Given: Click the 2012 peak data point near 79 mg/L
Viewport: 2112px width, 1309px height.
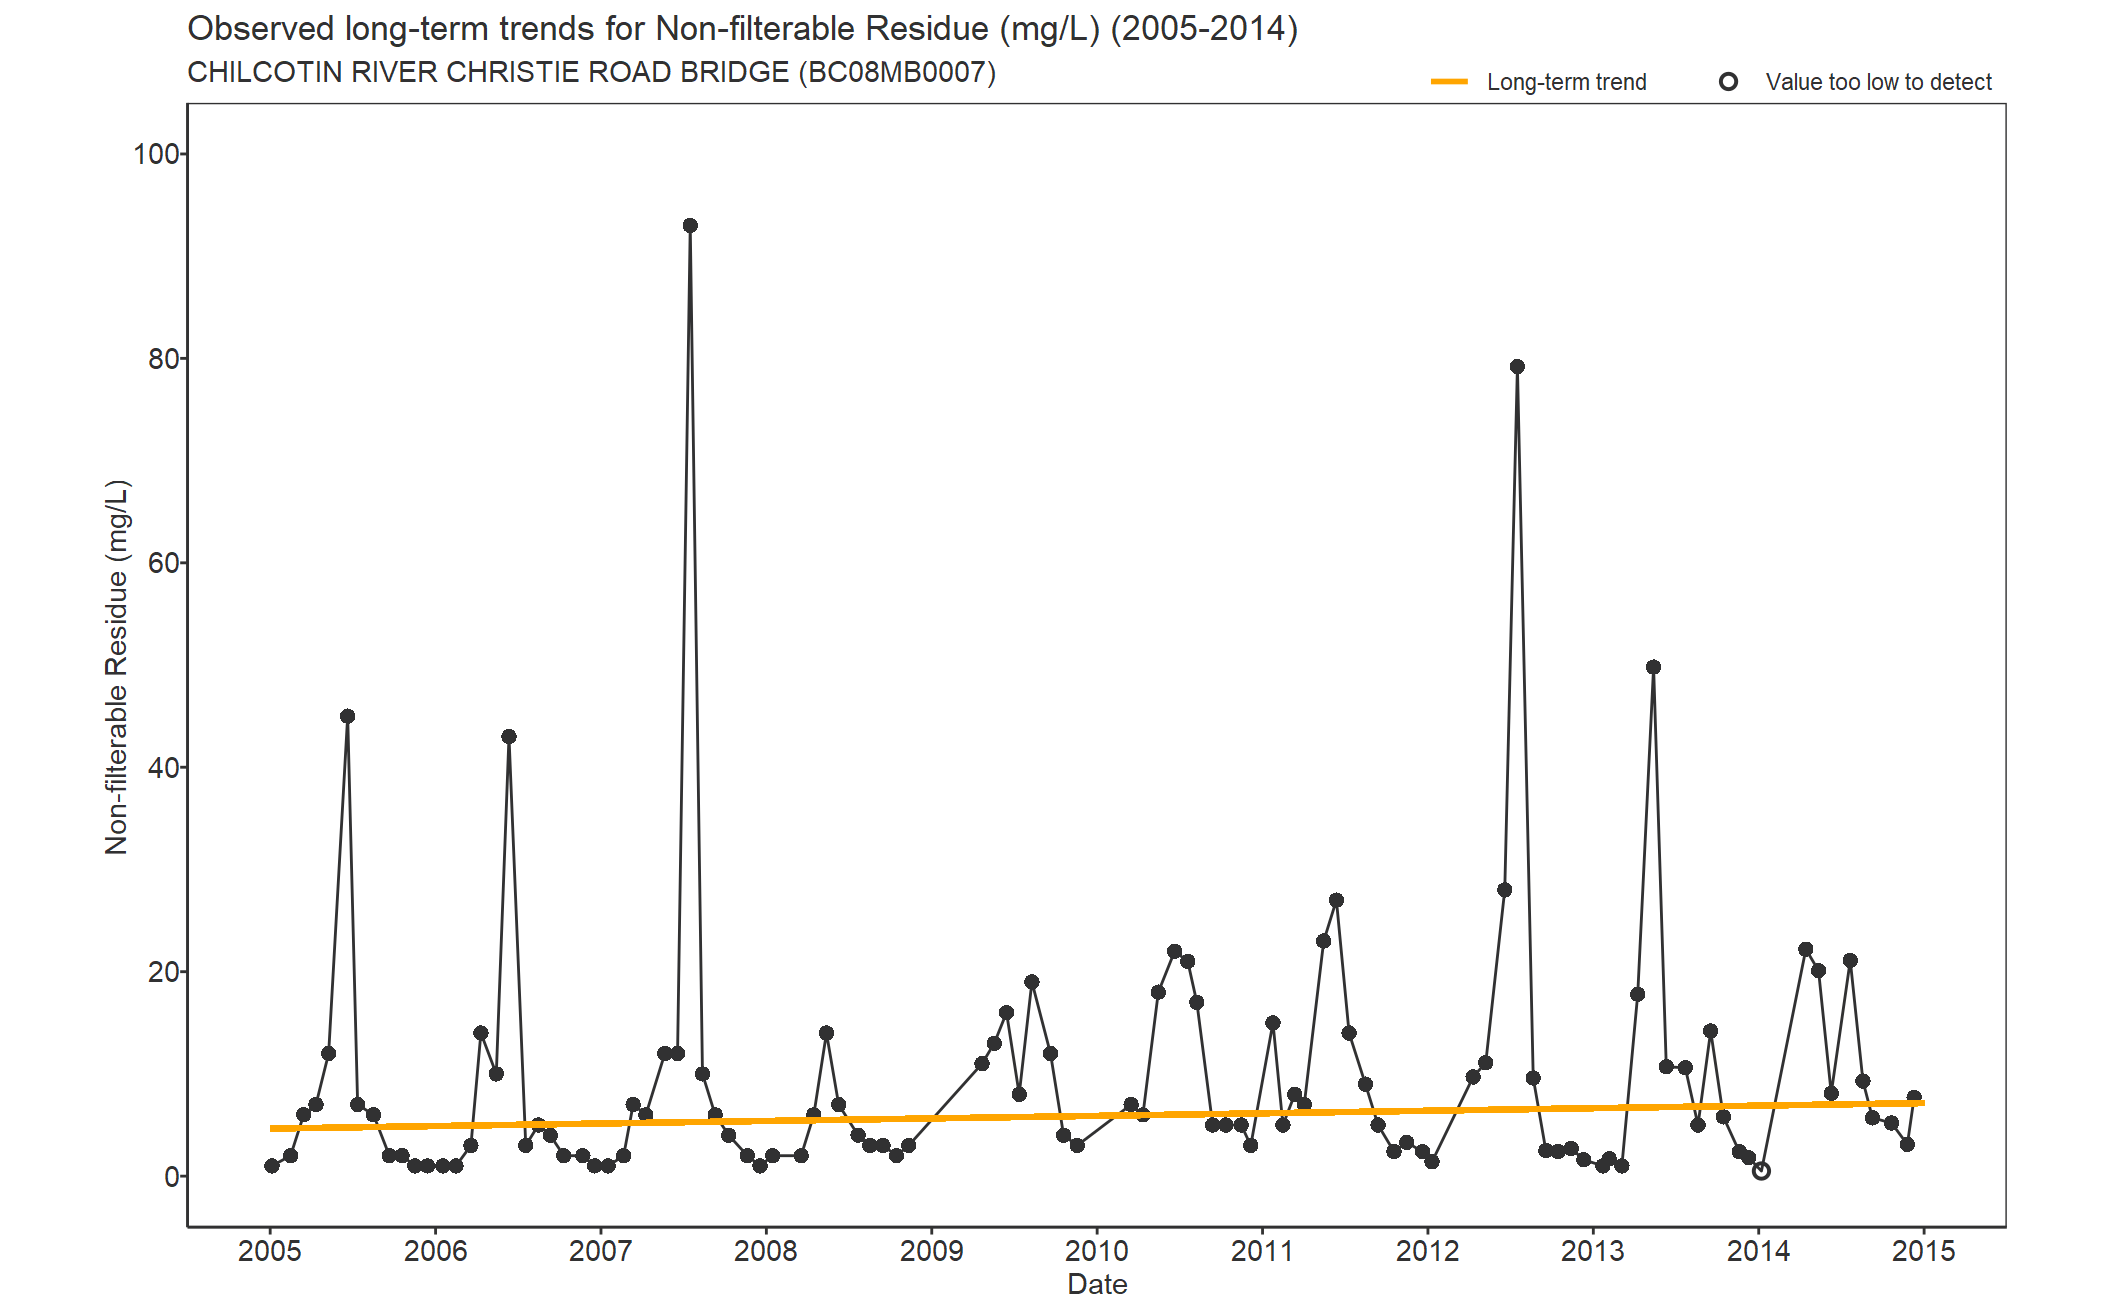Looking at the screenshot, I should coord(1517,367).
